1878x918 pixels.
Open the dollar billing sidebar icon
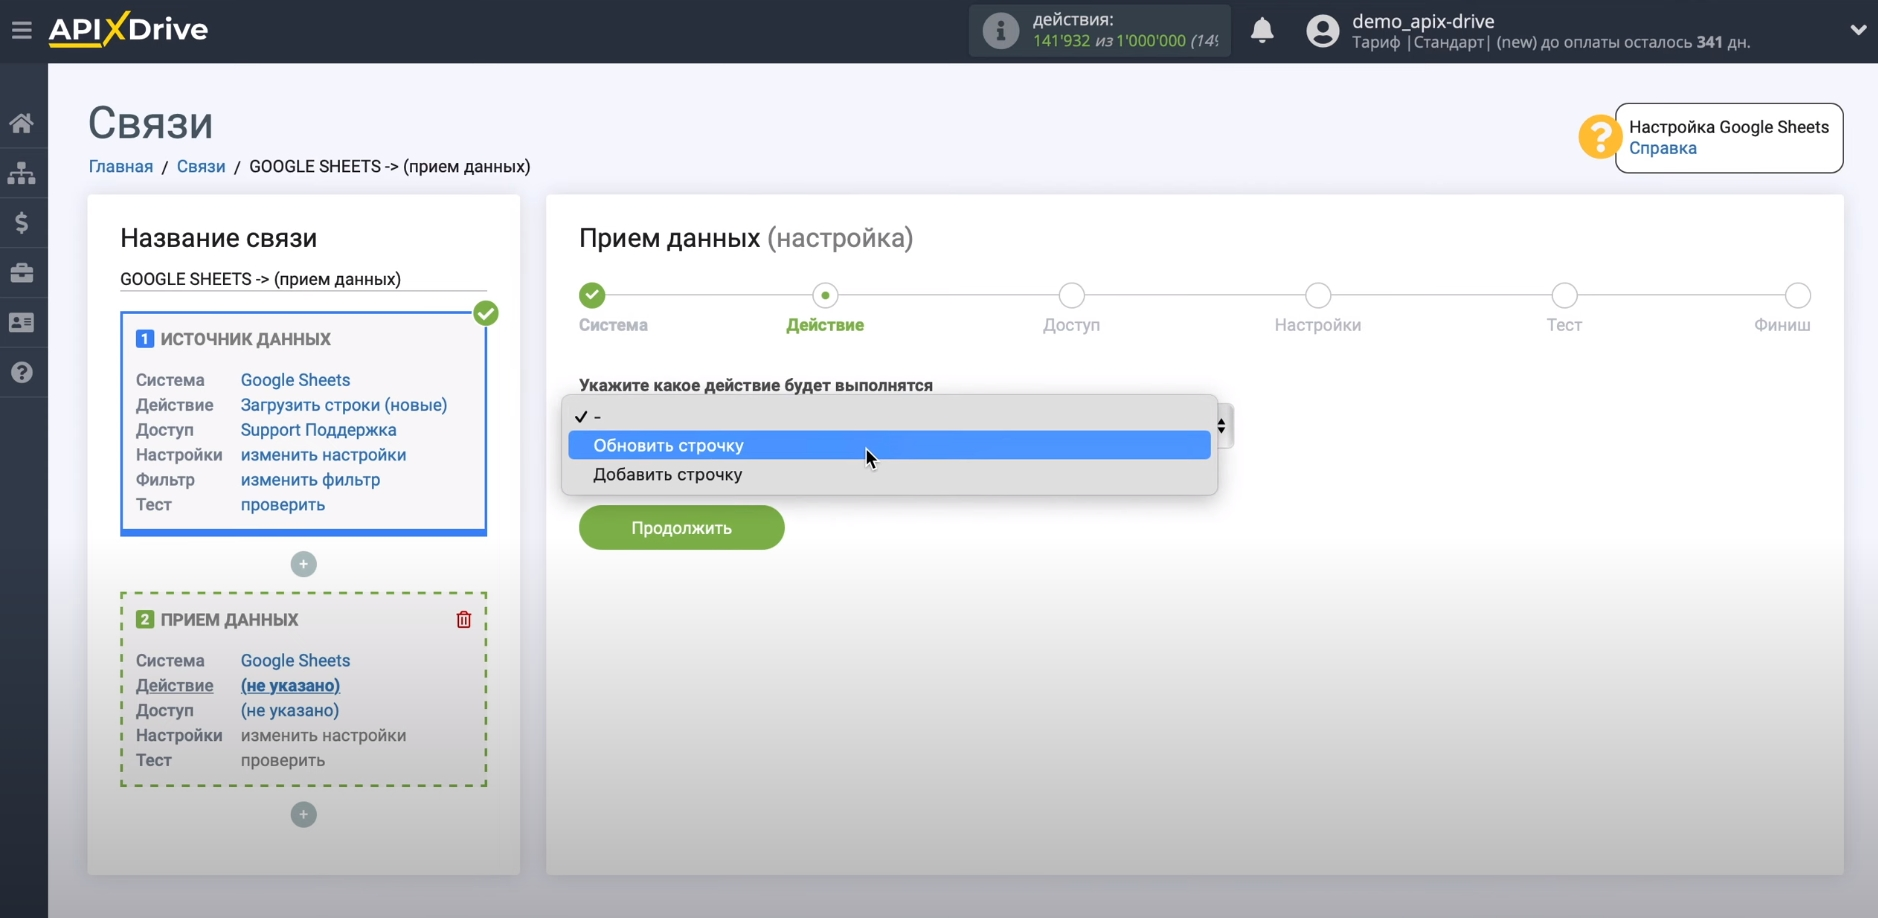click(x=22, y=222)
